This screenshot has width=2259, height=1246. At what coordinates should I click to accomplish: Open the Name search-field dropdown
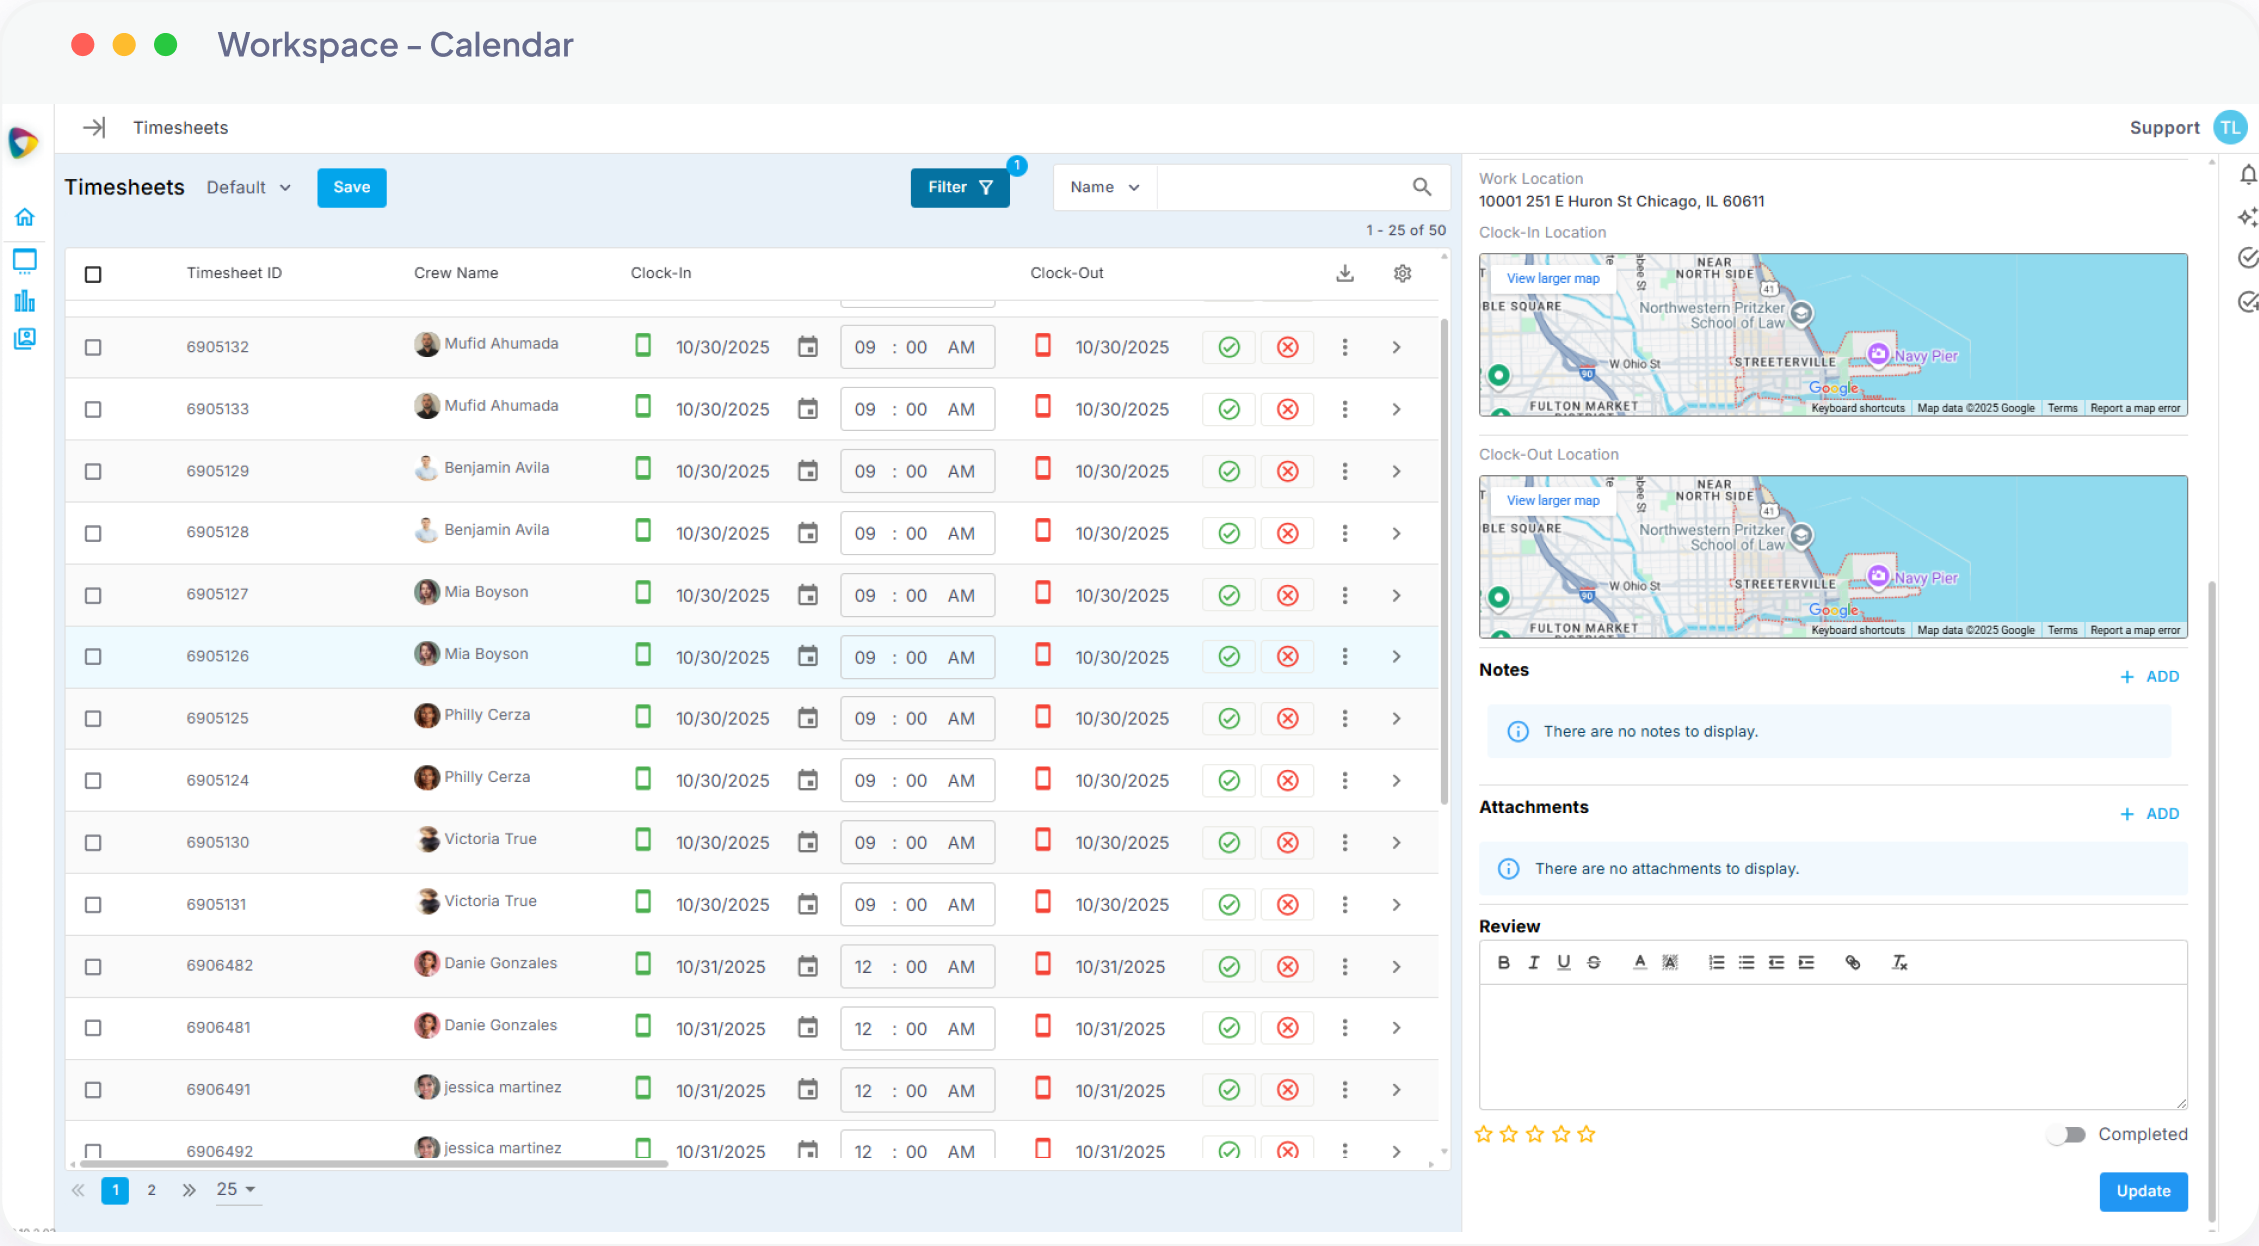tap(1105, 187)
